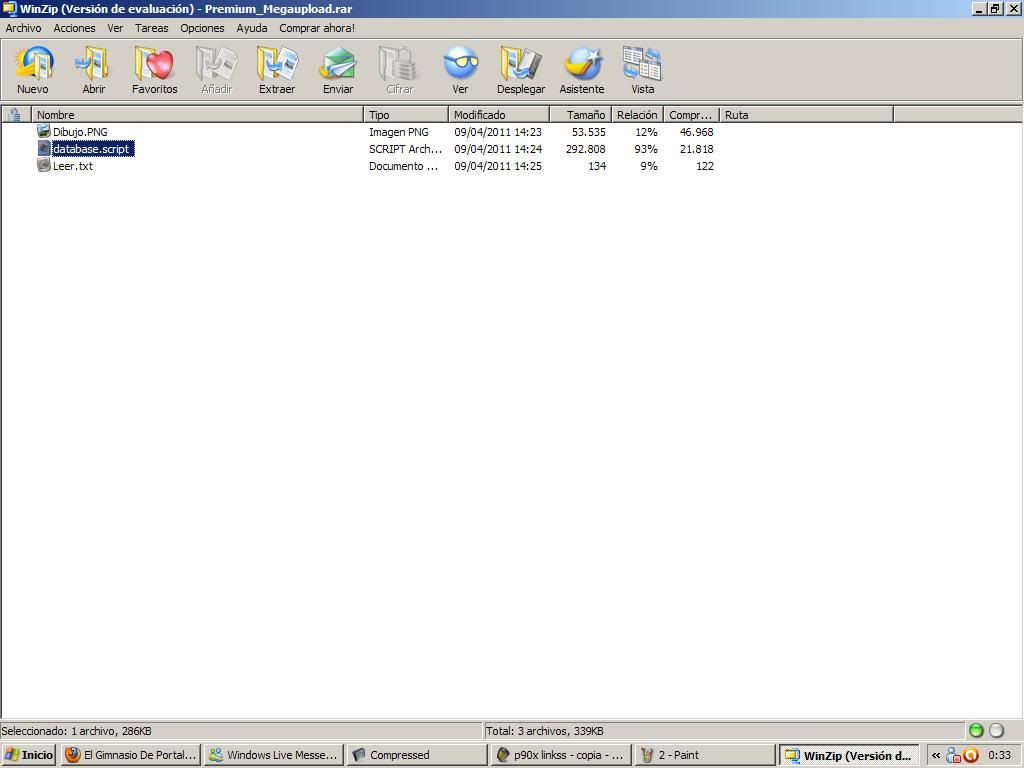Open the Tareas menu
This screenshot has height=768, width=1024.
point(152,28)
